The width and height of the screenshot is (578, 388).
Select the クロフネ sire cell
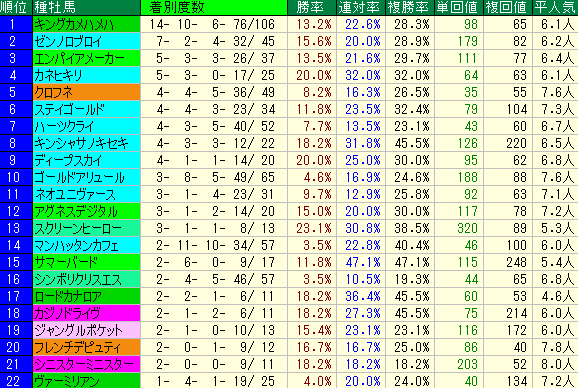[86, 92]
